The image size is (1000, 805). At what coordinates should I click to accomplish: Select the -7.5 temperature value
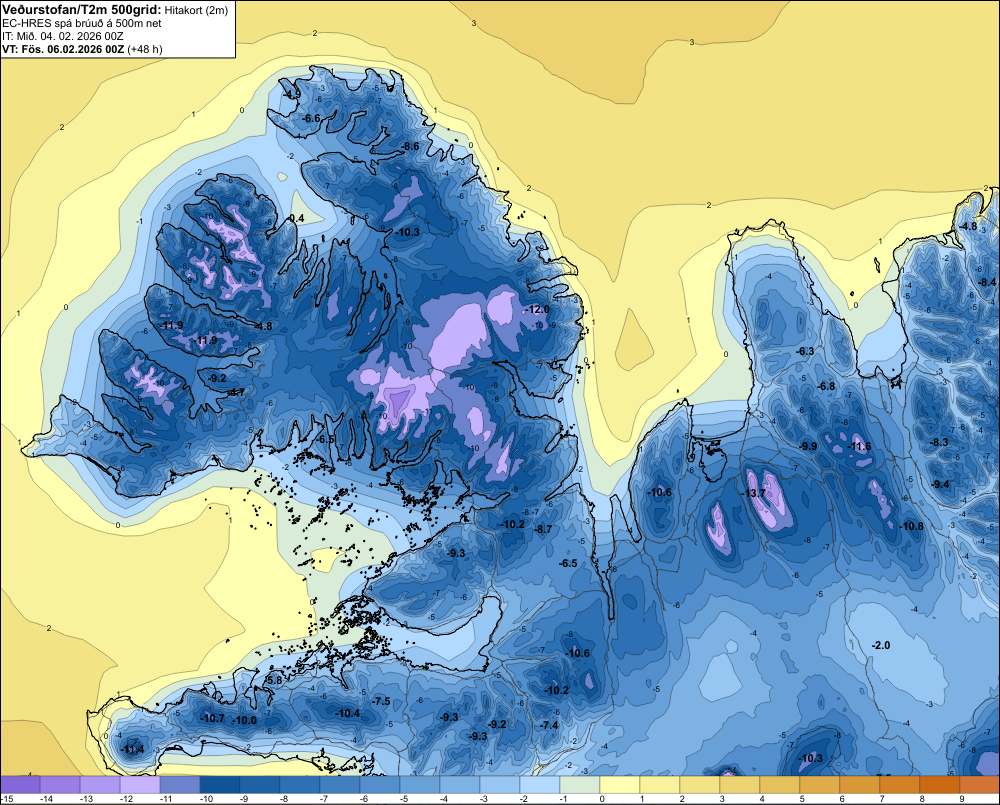point(381,702)
